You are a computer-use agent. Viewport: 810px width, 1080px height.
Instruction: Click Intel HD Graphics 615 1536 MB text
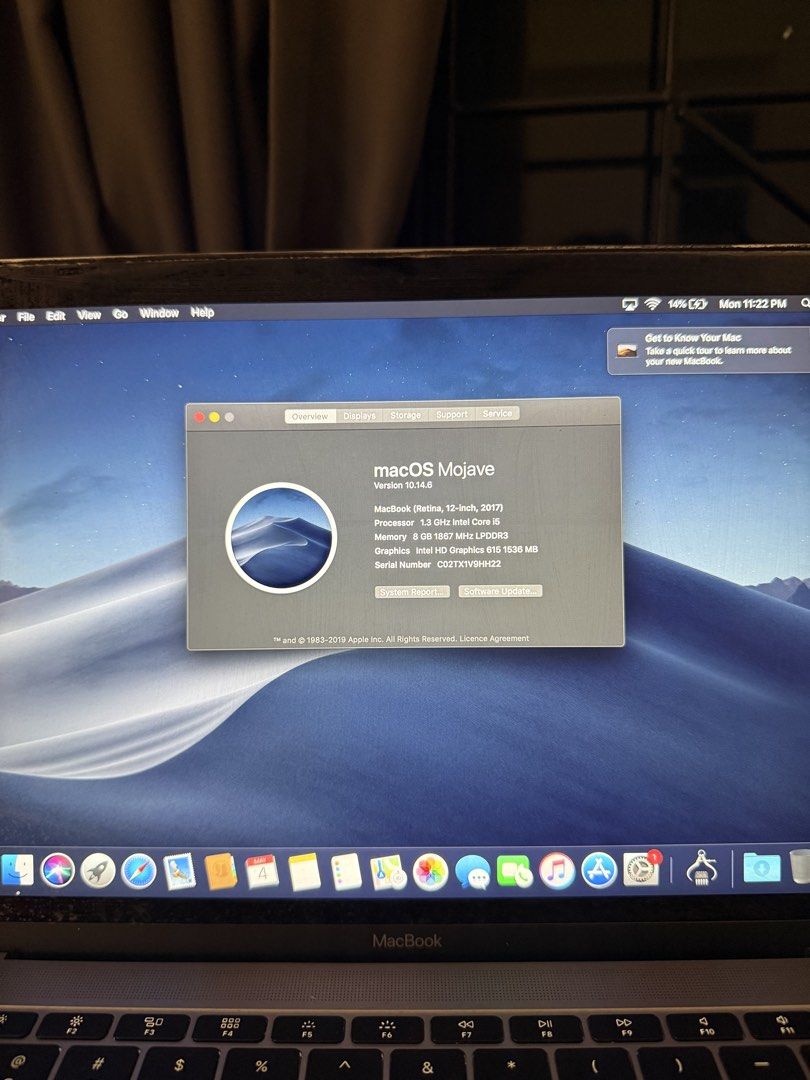[x=477, y=550]
